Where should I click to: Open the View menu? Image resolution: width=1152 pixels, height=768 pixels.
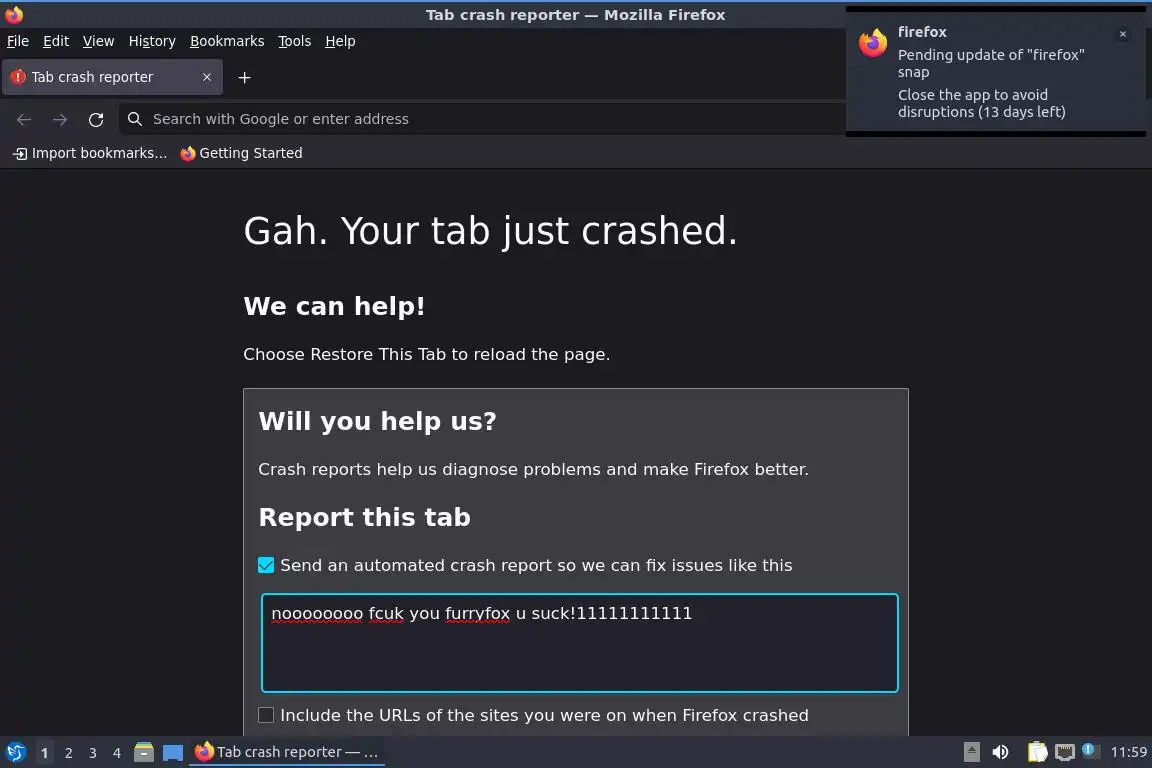(x=98, y=41)
